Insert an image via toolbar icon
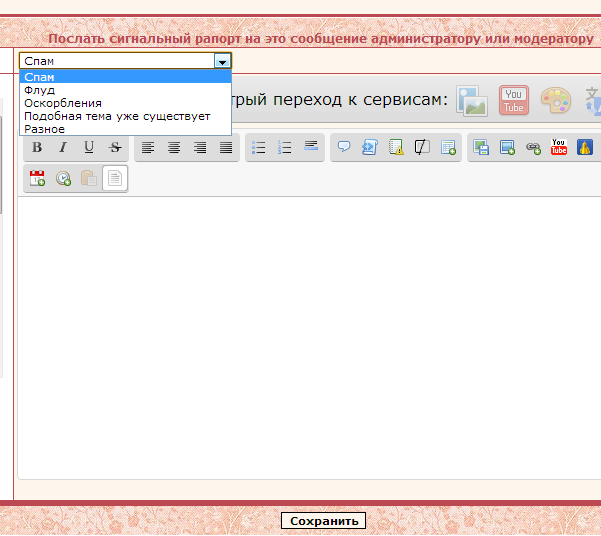Viewport: 601px width, 536px height. 507,147
